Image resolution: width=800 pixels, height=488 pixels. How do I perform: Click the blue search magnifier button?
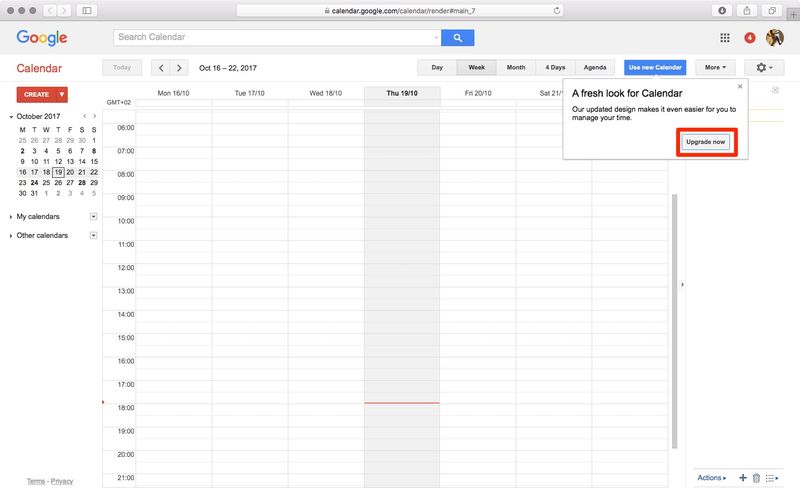click(x=458, y=38)
